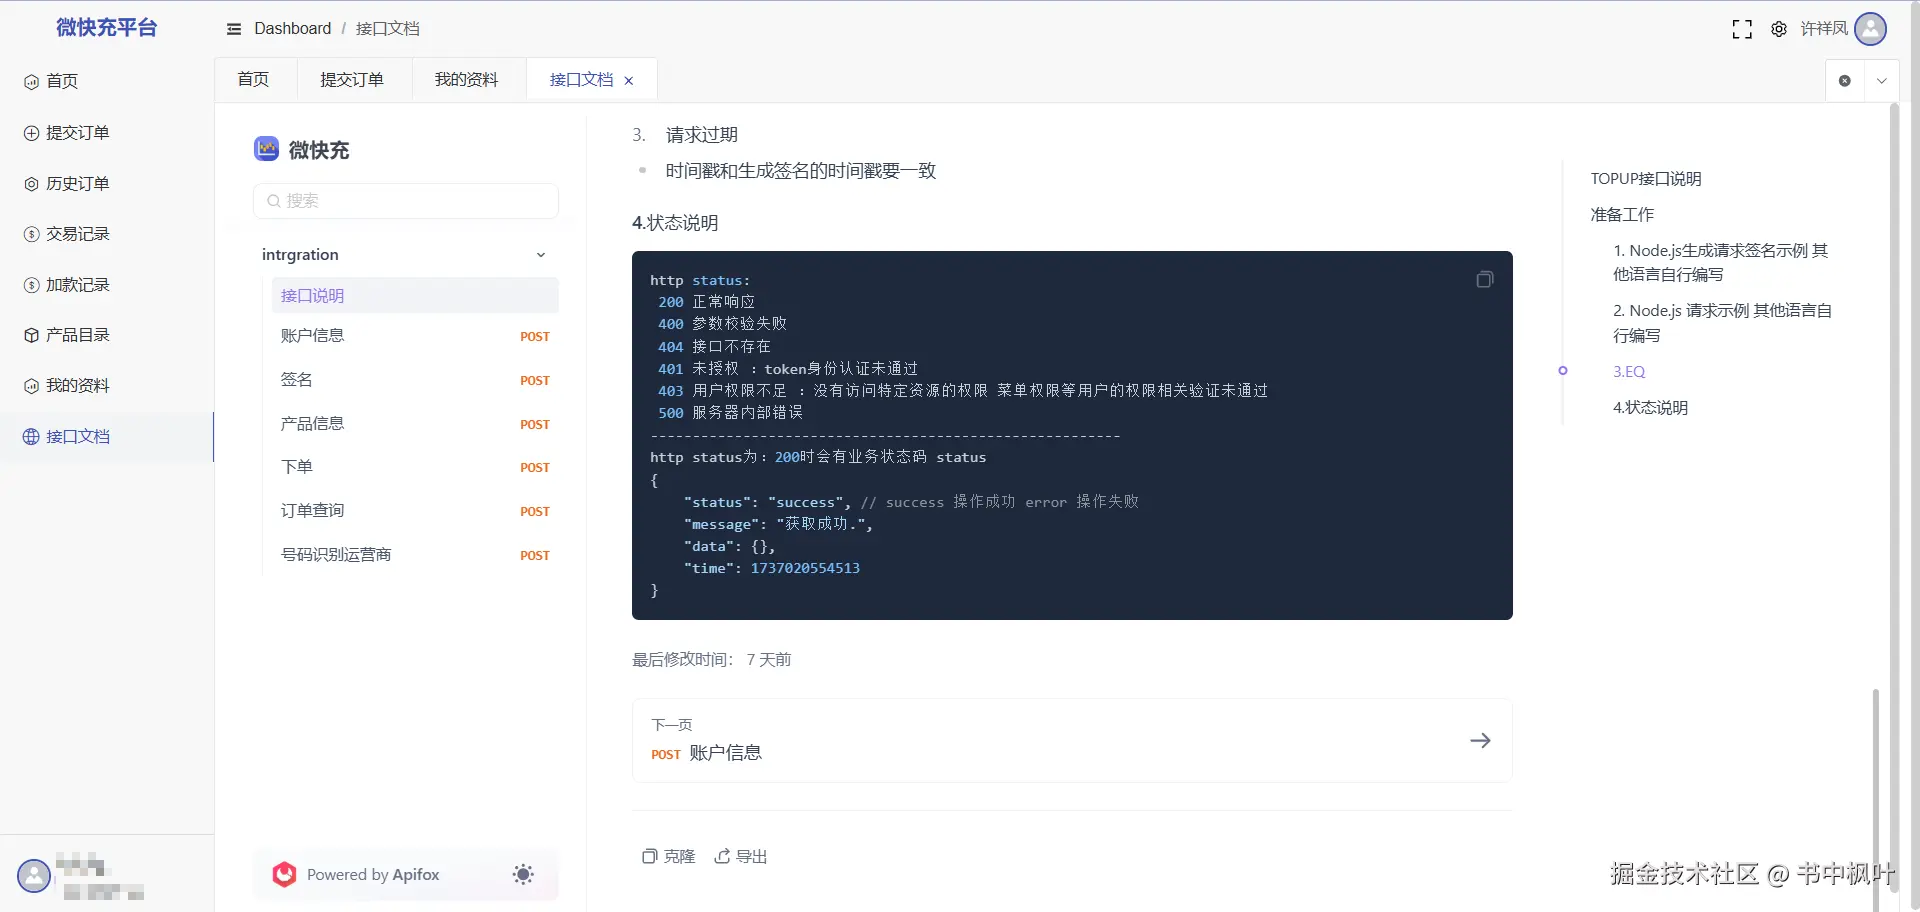Image resolution: width=1920 pixels, height=912 pixels.
Task: Click the 导出 export icon at page bottom
Action: [723, 856]
